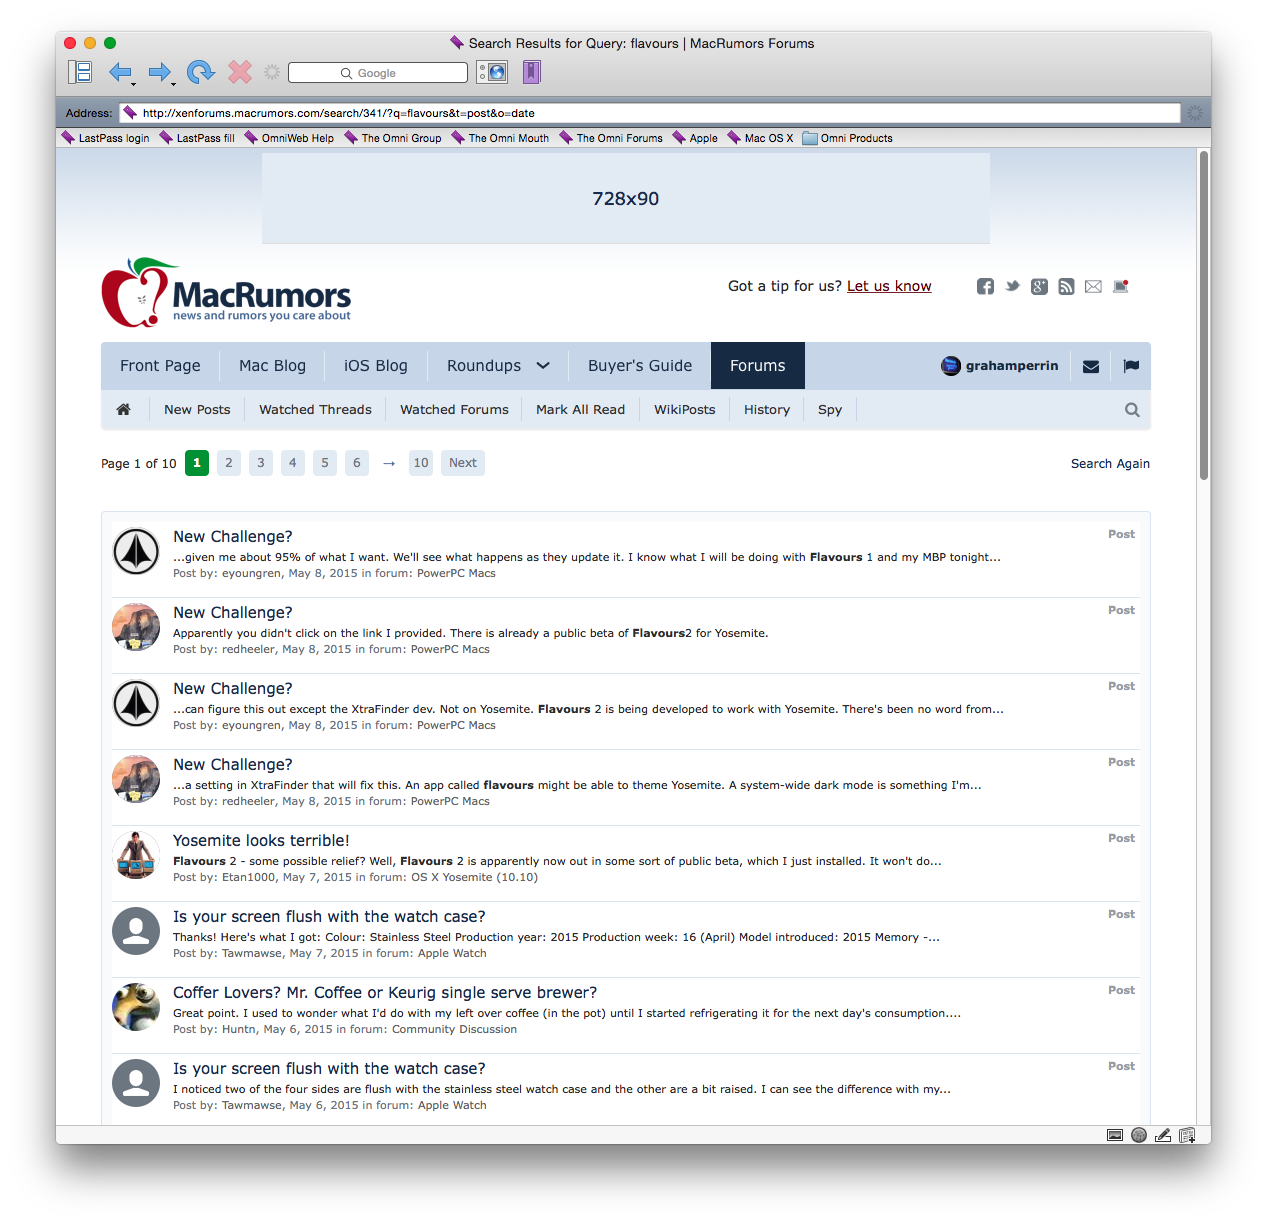Open the LastPass login bookmark
Screen dimensions: 1267x1224
coord(106,138)
